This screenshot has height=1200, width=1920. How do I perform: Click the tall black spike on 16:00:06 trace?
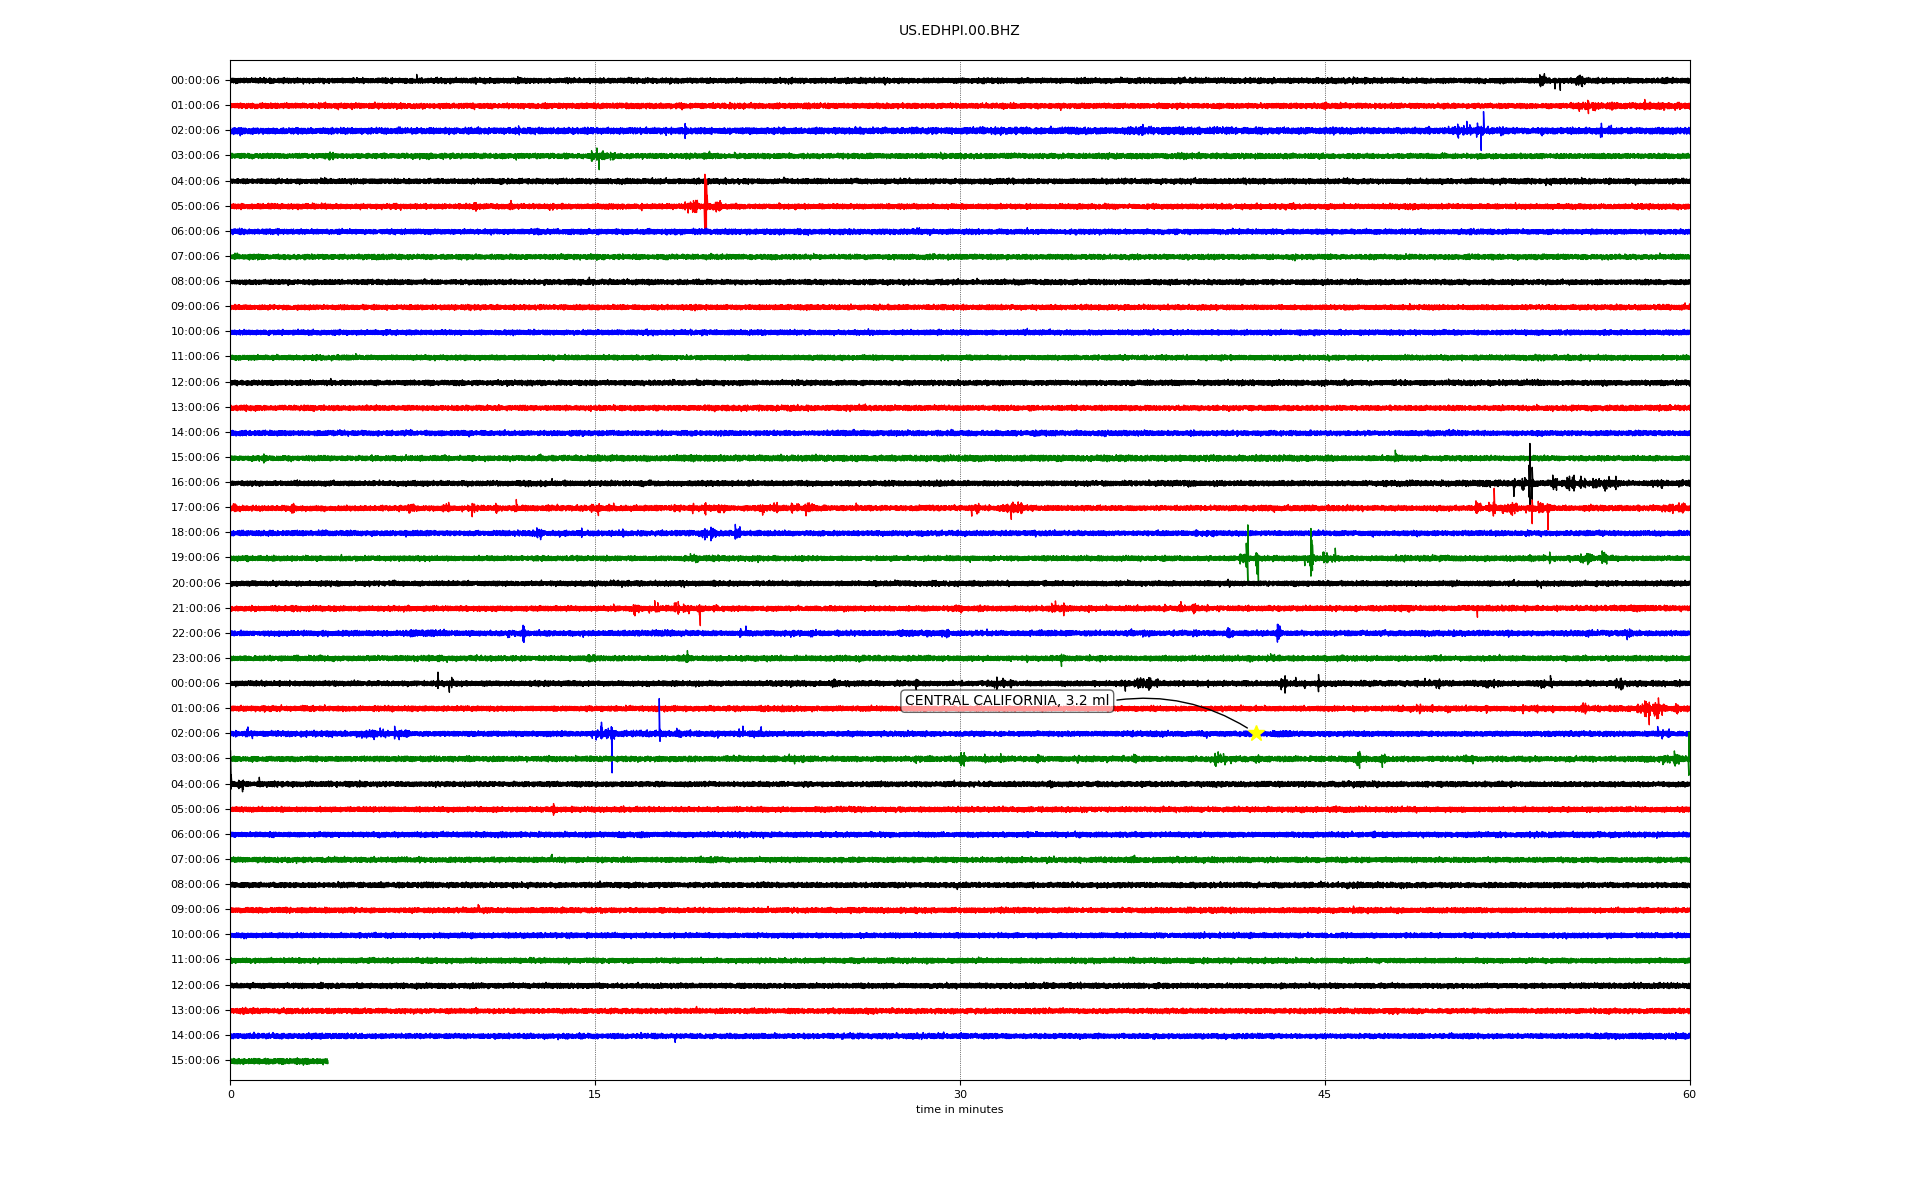click(1529, 470)
